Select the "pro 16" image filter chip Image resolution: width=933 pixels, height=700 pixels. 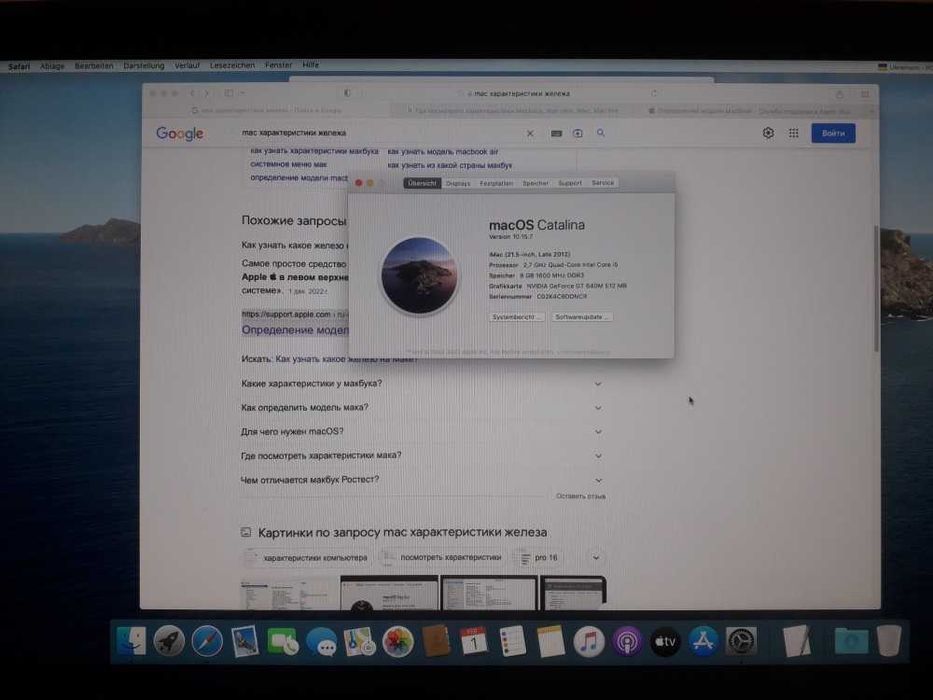[539, 558]
